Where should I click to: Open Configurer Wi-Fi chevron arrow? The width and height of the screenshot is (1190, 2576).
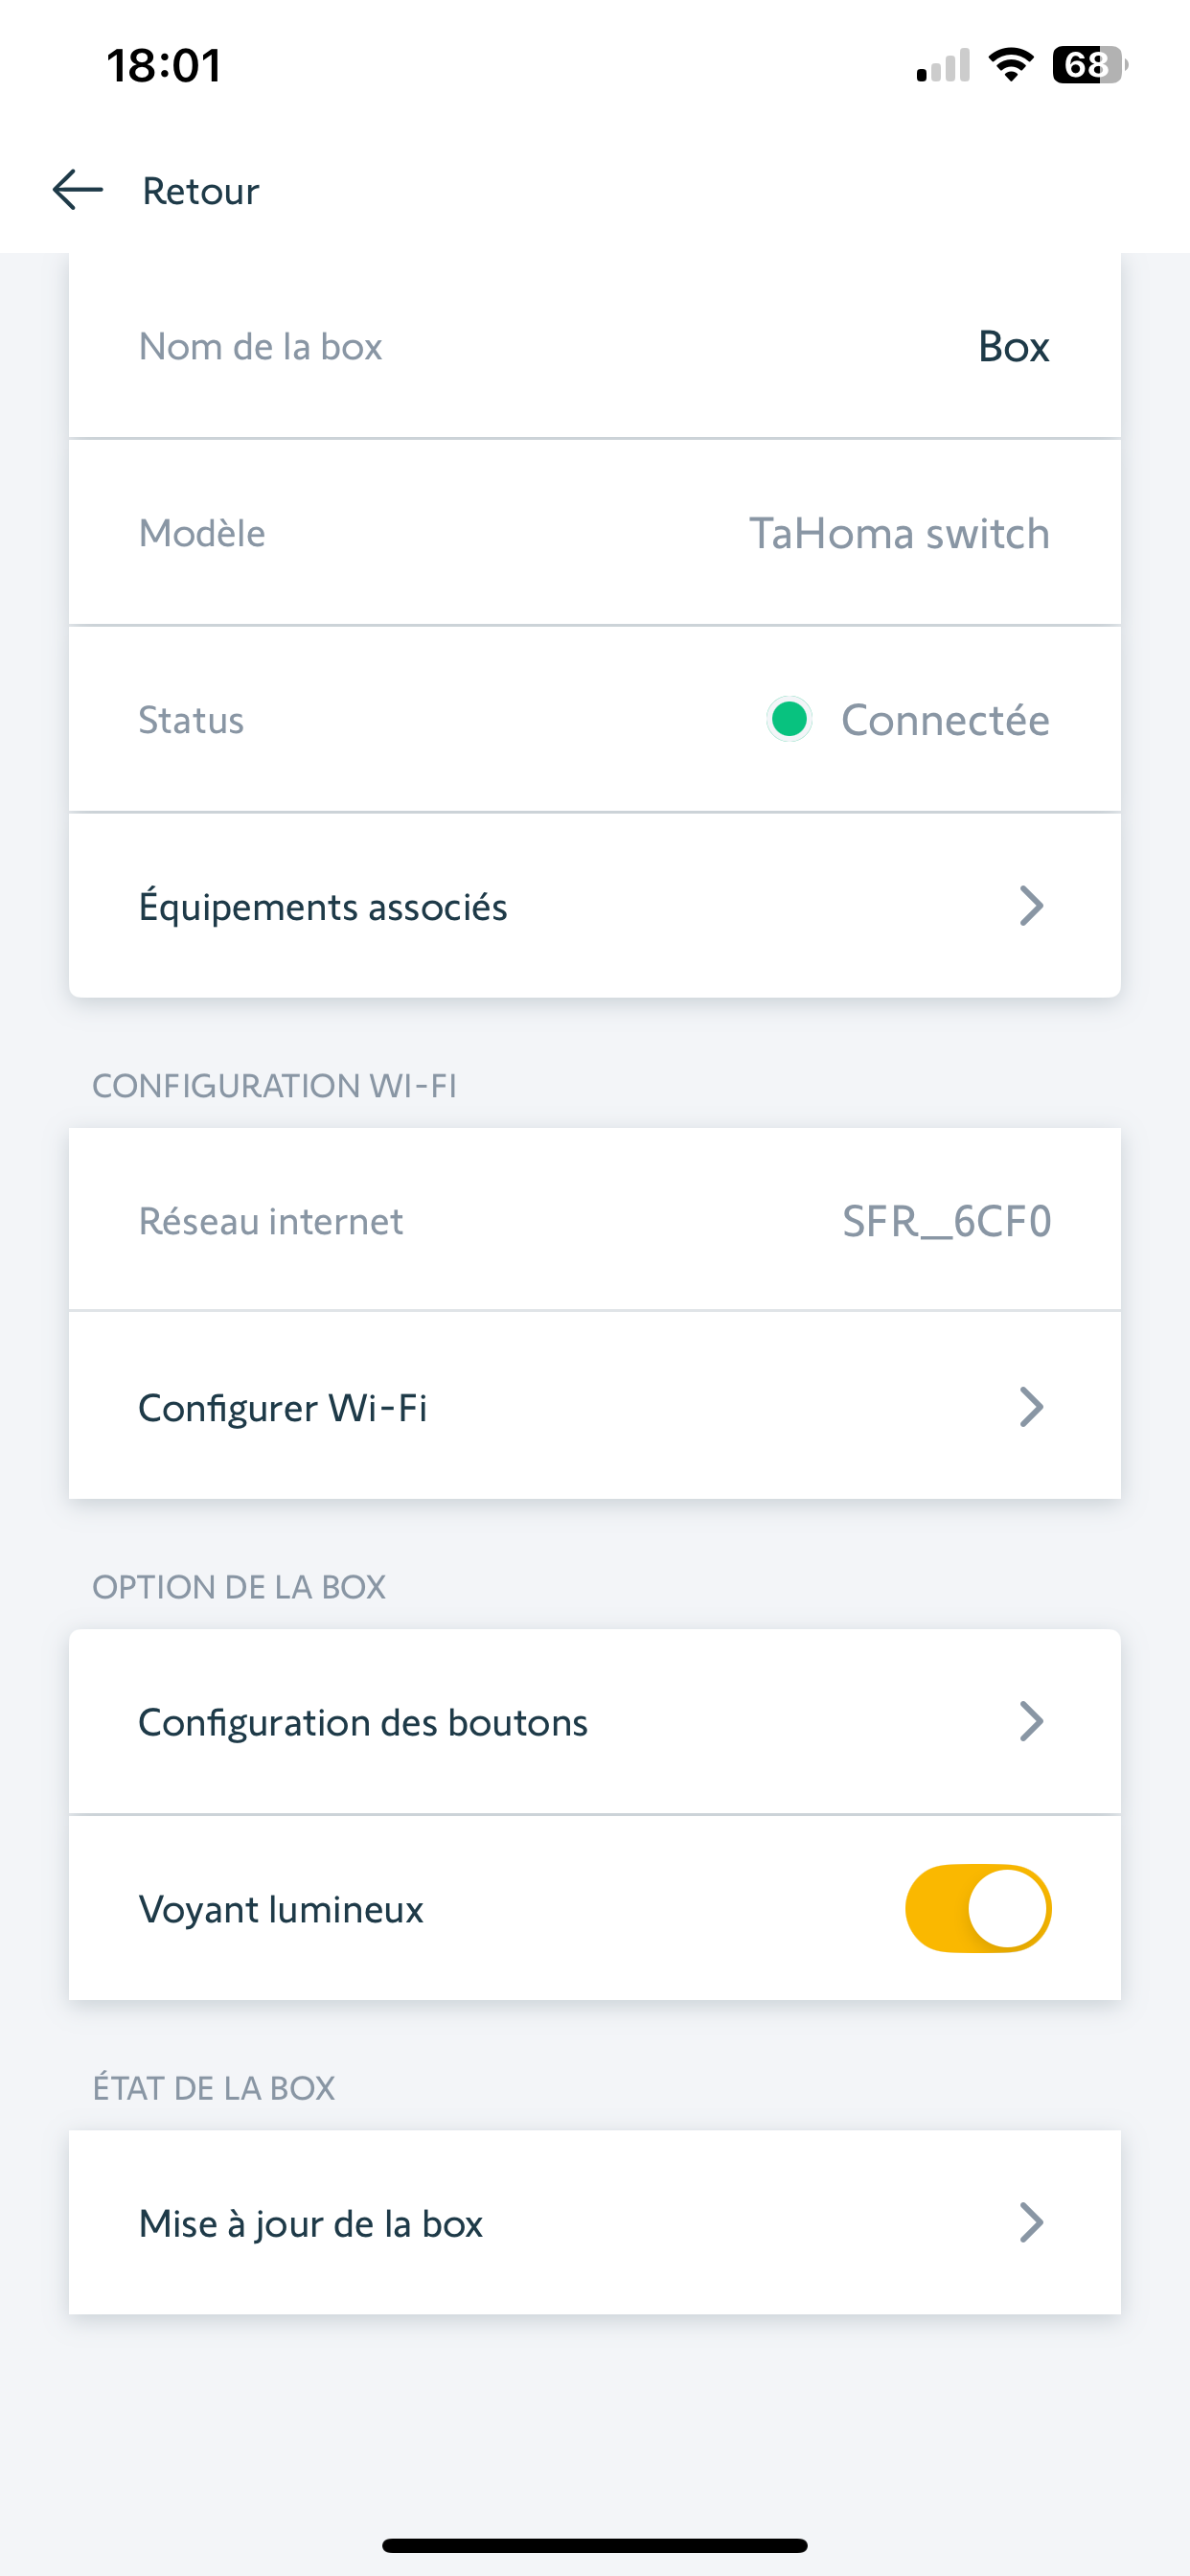(x=1031, y=1407)
